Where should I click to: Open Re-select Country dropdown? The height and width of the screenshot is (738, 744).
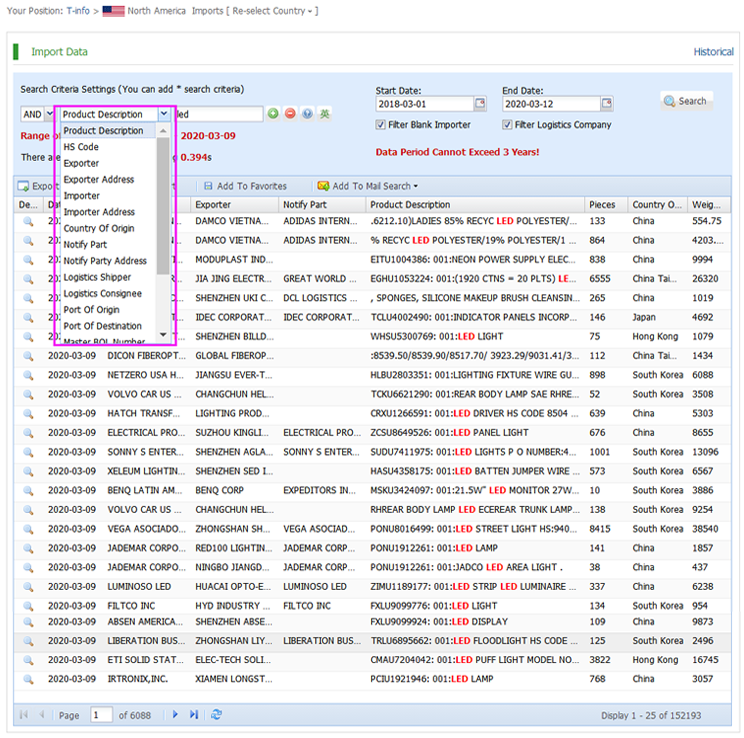coord(272,11)
